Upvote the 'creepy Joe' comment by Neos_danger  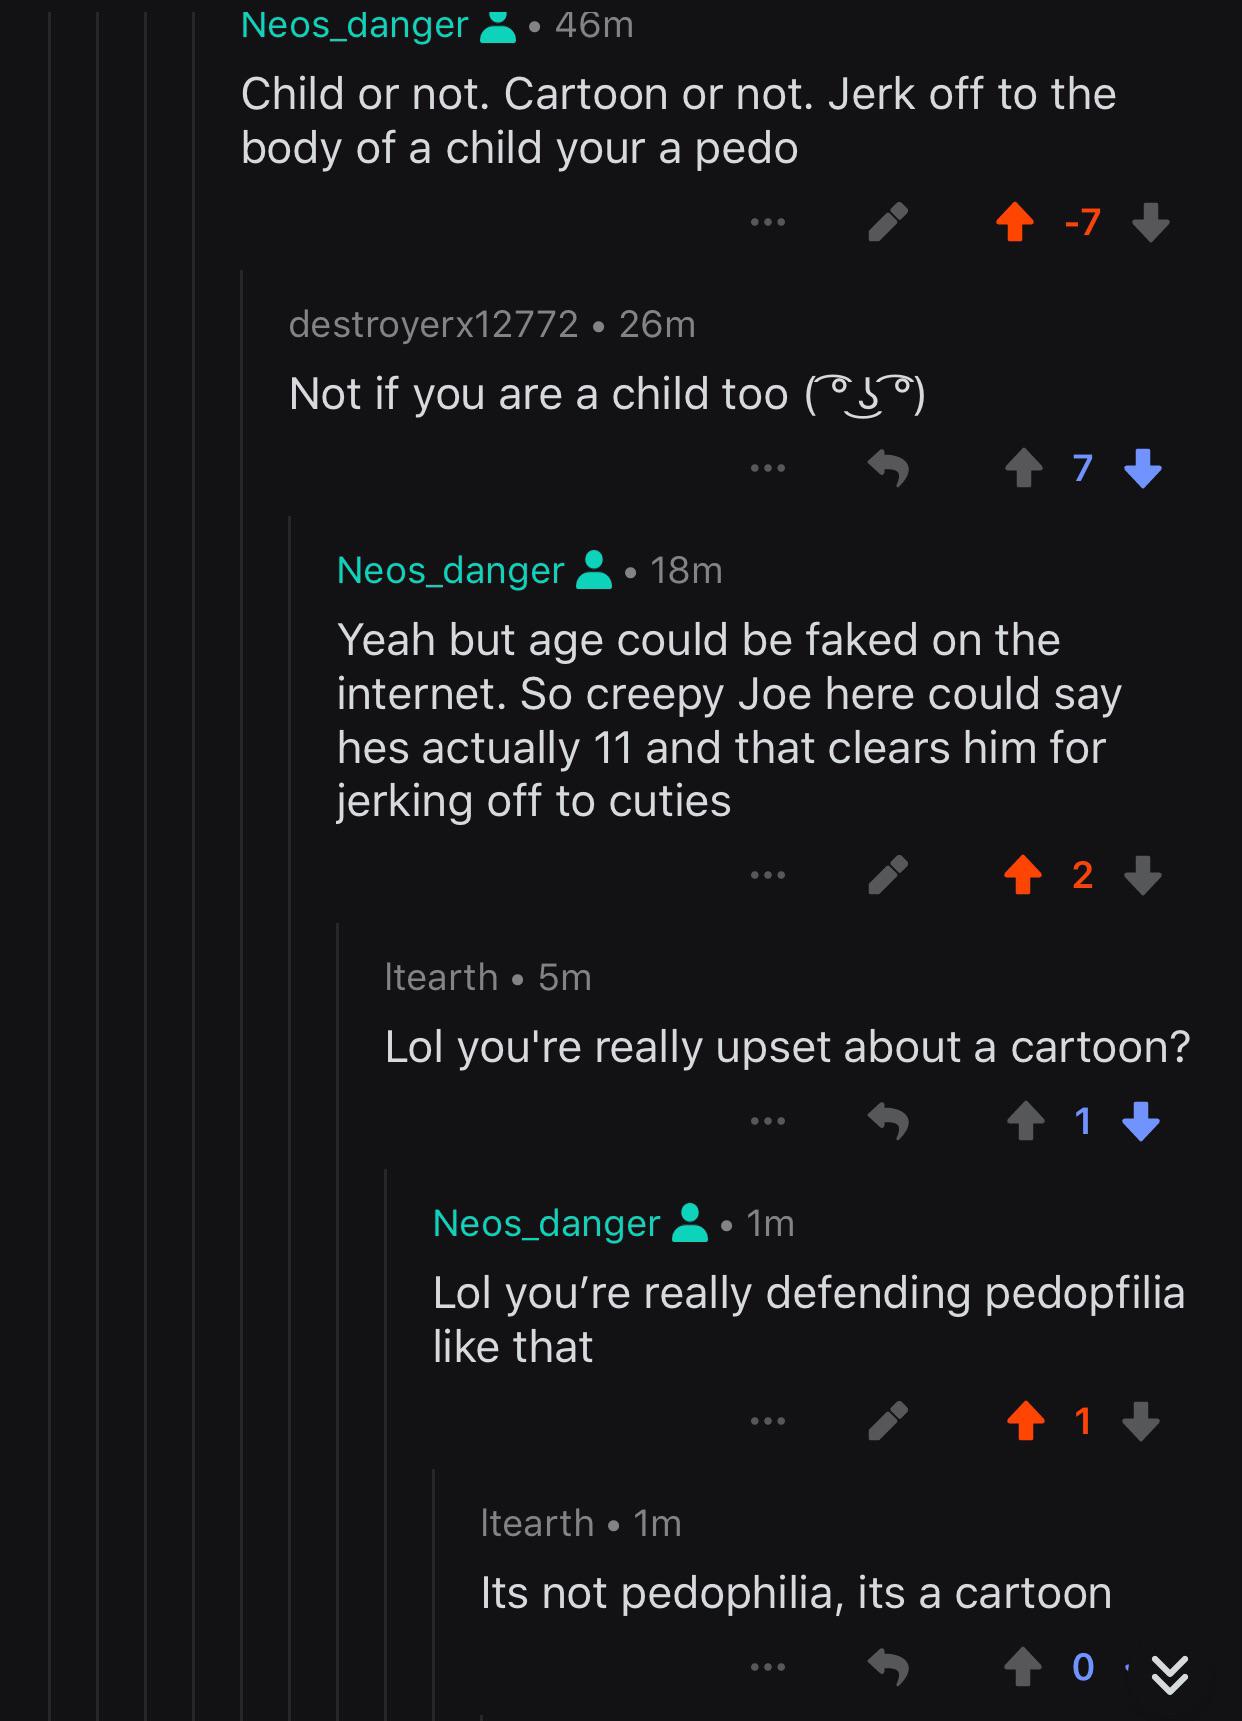(x=1024, y=873)
